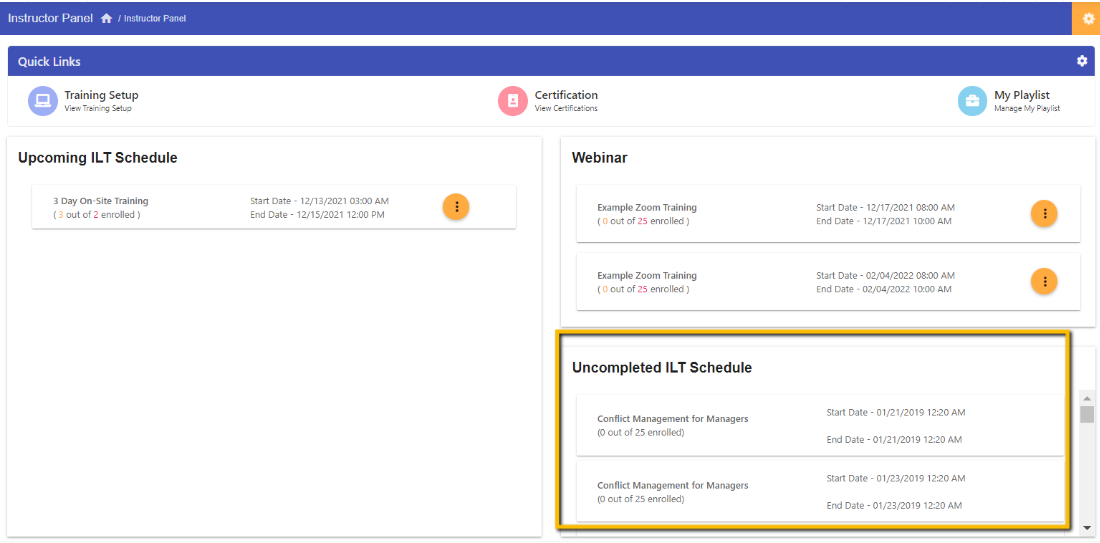Click the Quick Links bar title
This screenshot has height=543, width=1100.
click(49, 62)
